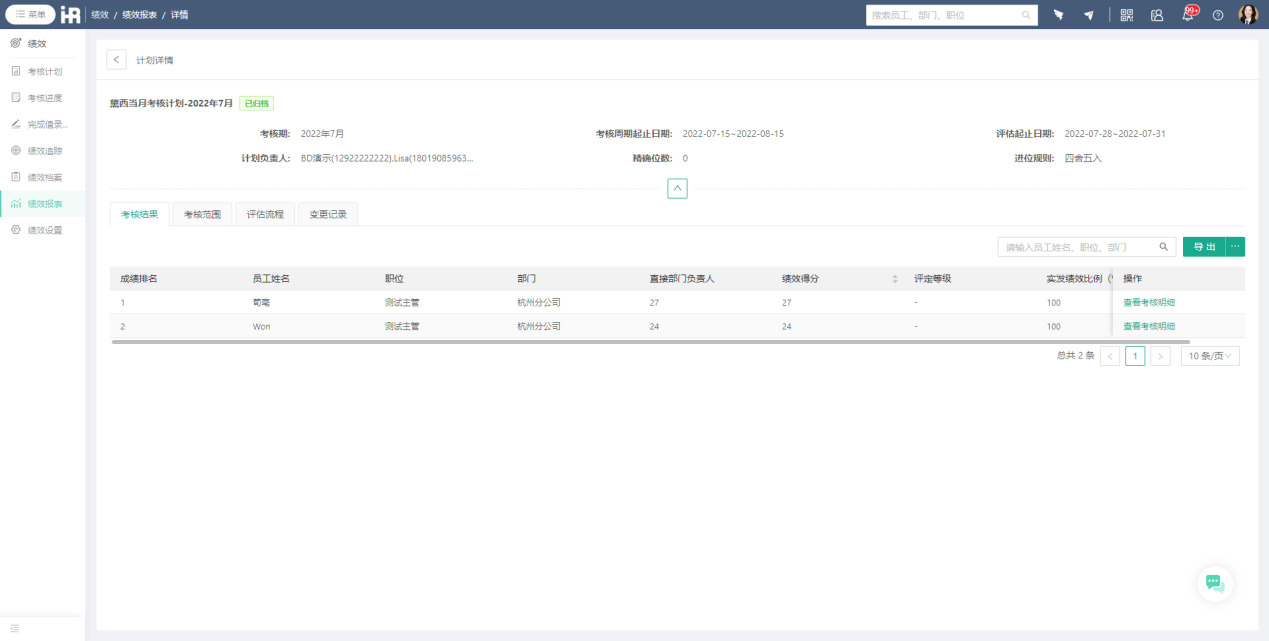Viewport: 1269px width, 641px height.
Task: Collapse the sidebar using bottom-left icon
Action: pos(14,628)
